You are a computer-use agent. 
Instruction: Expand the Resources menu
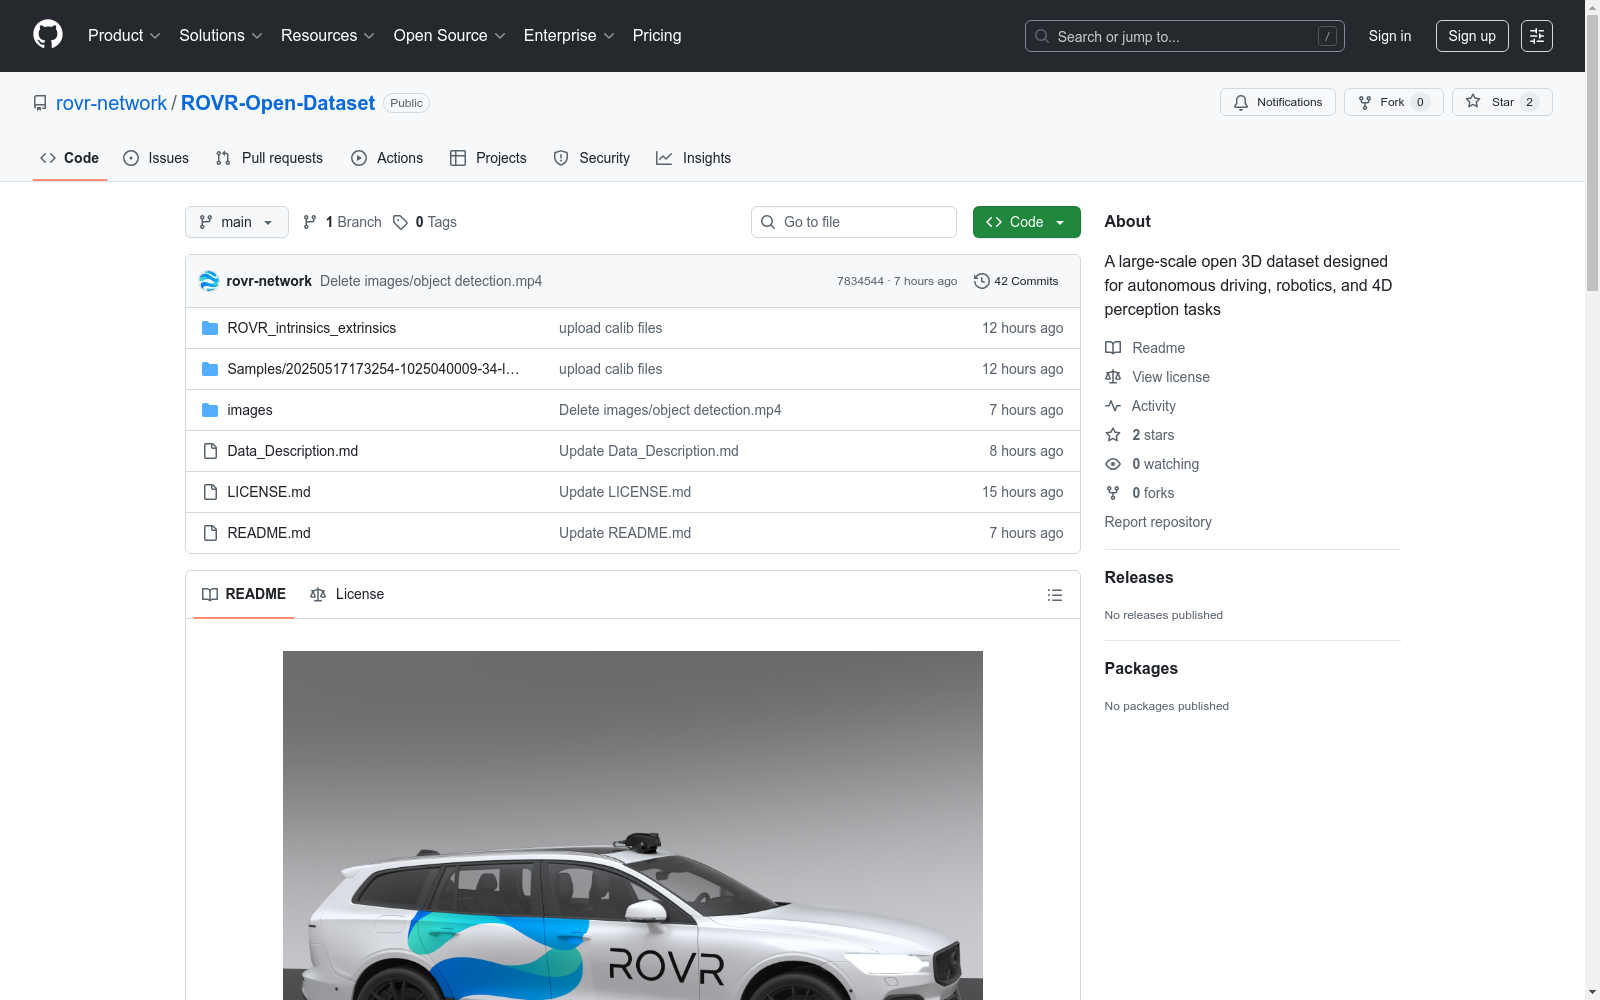pyautogui.click(x=328, y=36)
